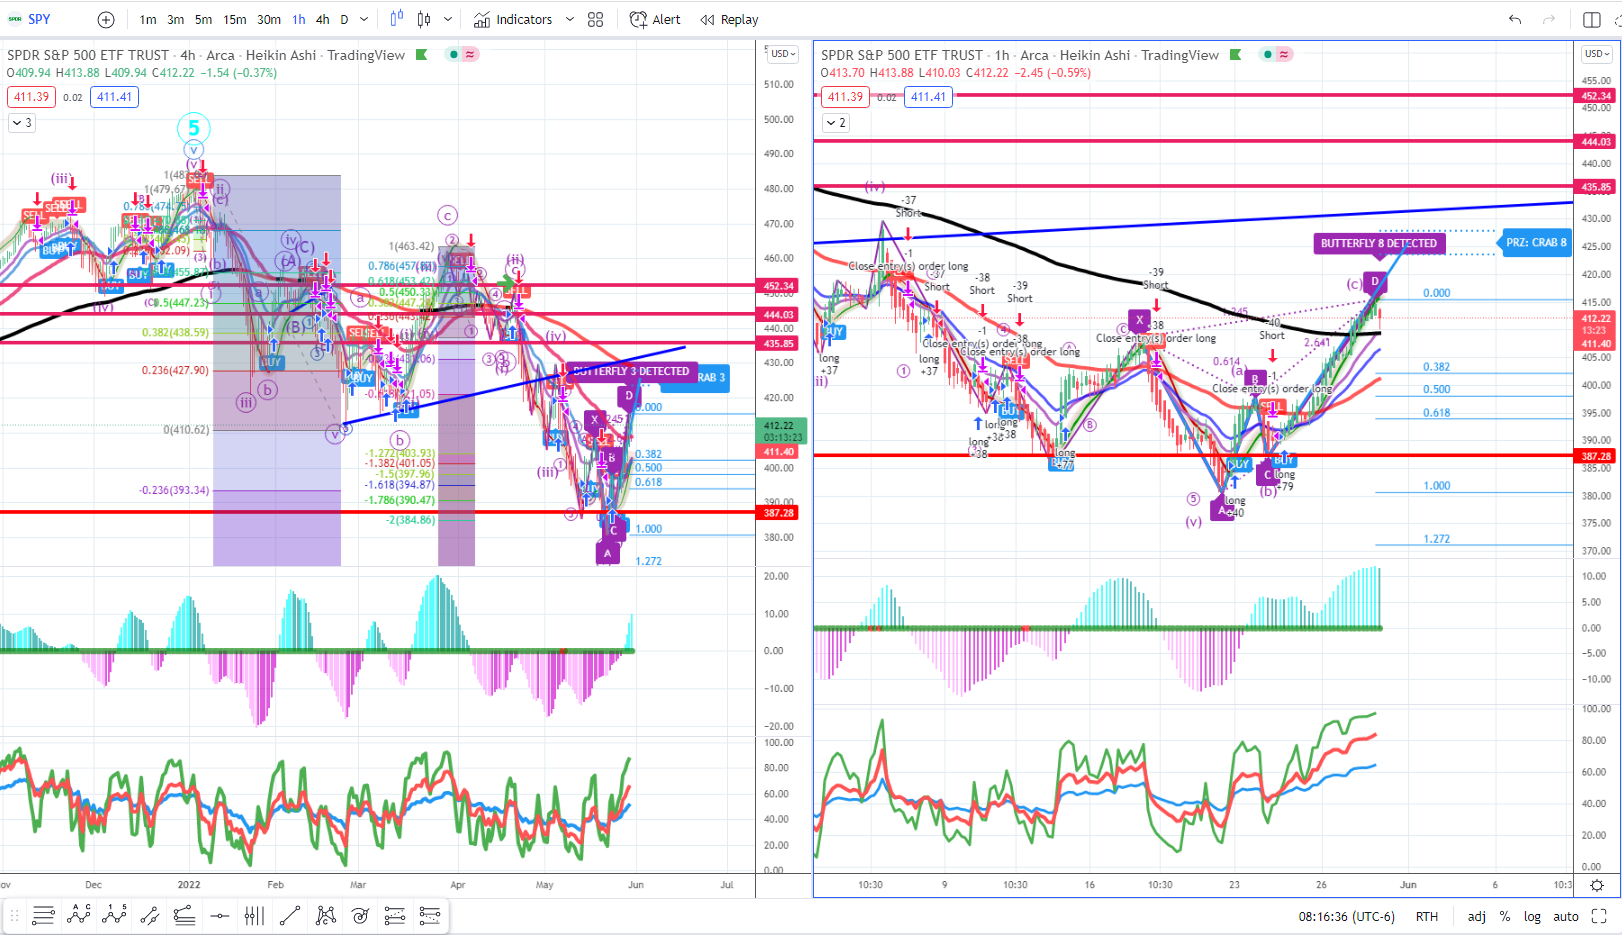Start bar Replay mode
The width and height of the screenshot is (1622, 935).
tap(730, 19)
